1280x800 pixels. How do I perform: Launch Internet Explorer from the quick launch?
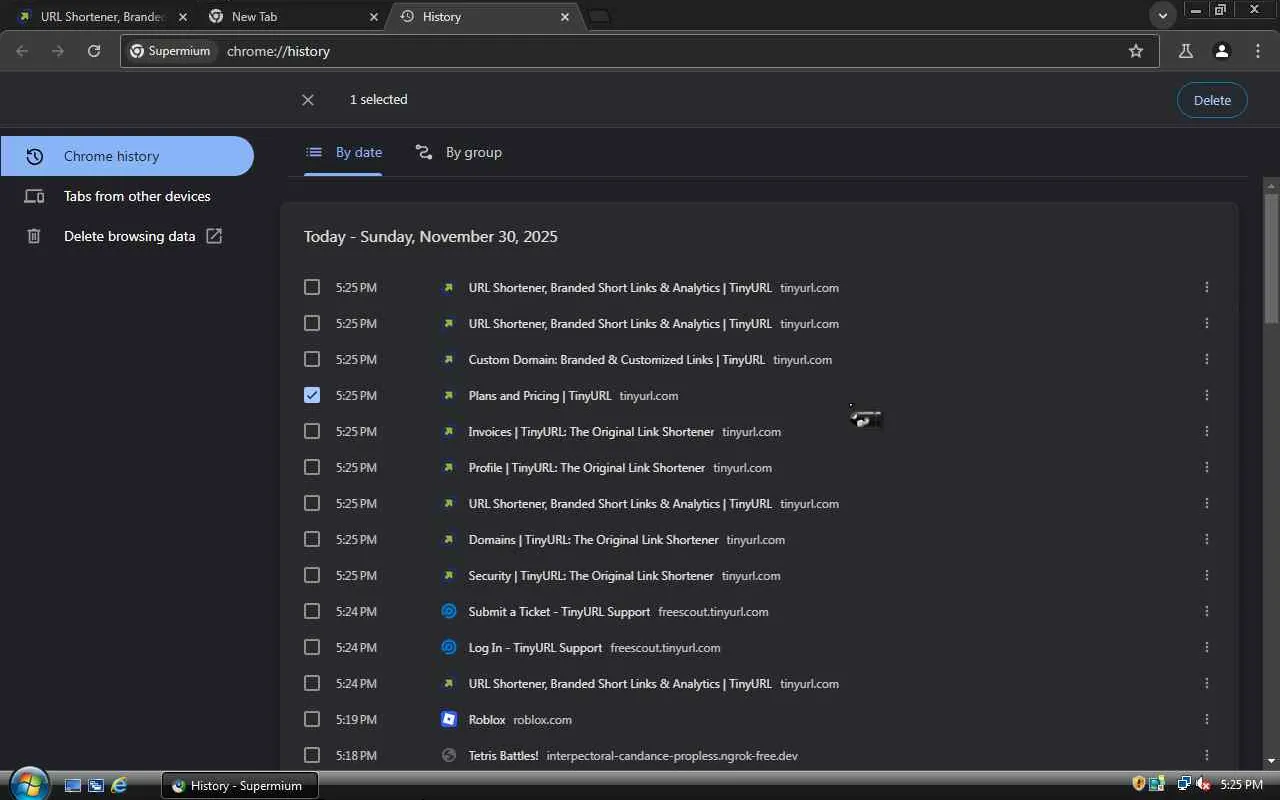(x=119, y=785)
